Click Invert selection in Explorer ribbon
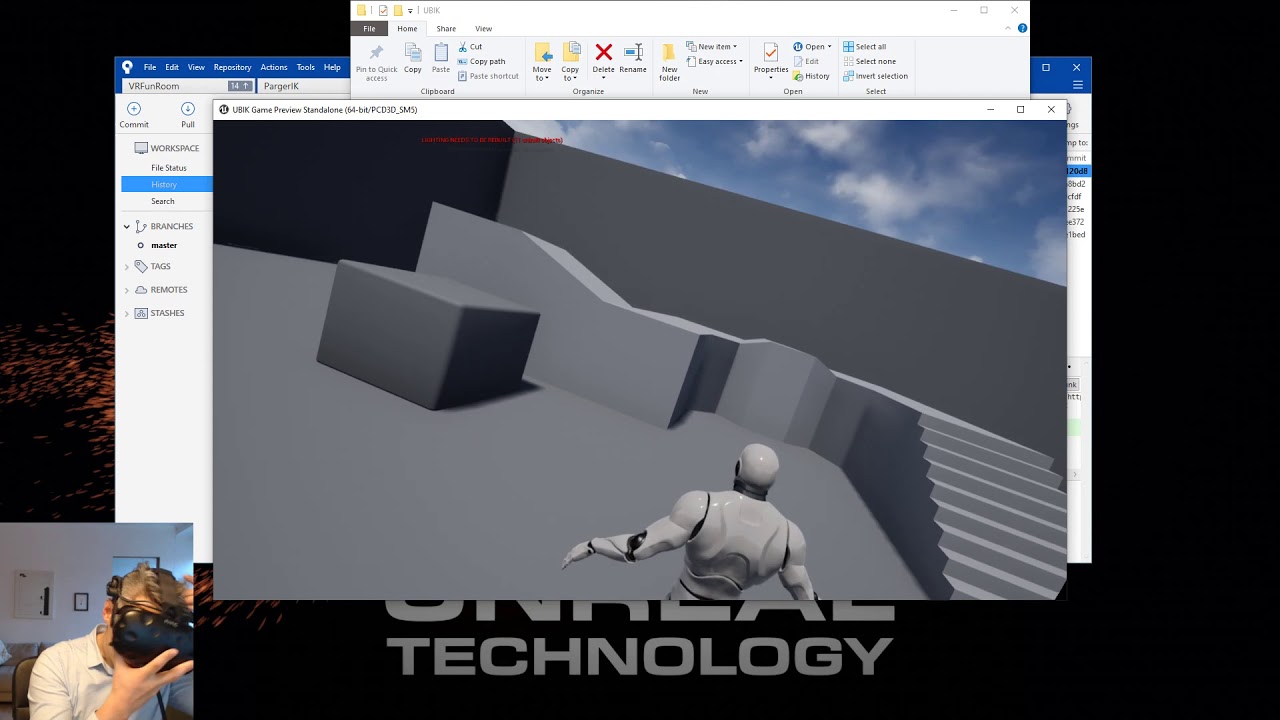Screen dimensions: 1280x720 point(875,76)
